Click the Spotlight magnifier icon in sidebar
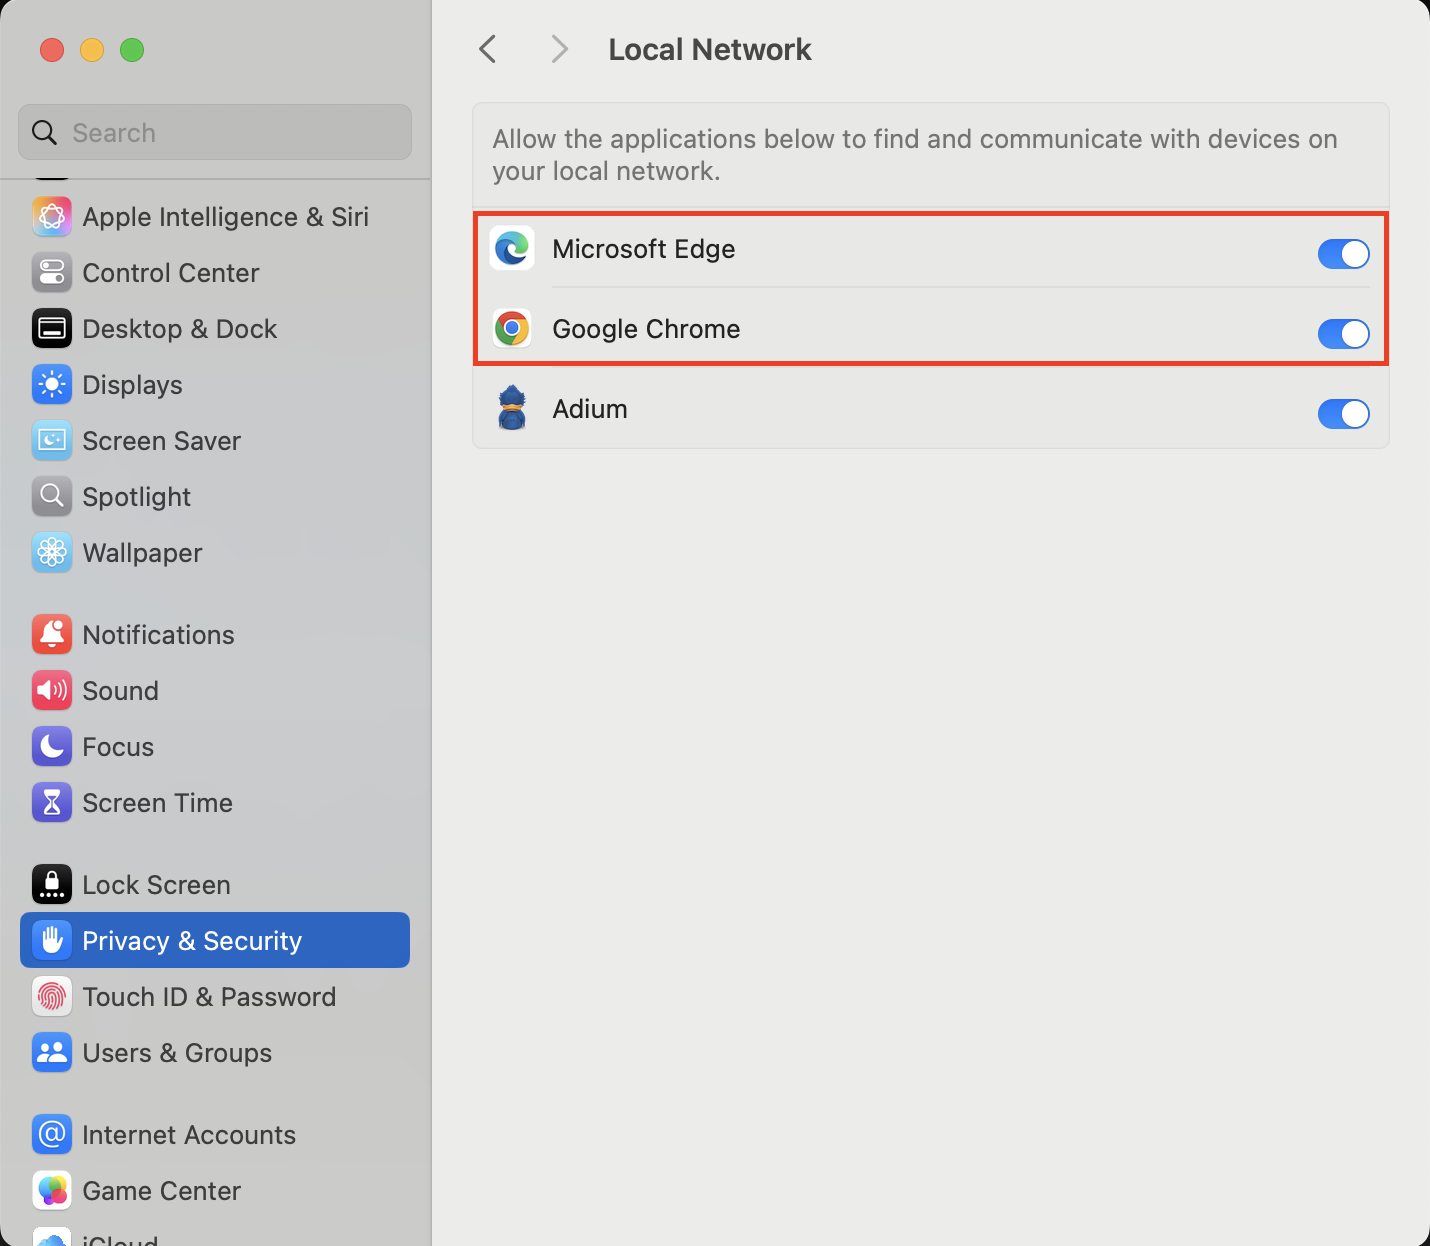The width and height of the screenshot is (1430, 1246). pyautogui.click(x=52, y=497)
